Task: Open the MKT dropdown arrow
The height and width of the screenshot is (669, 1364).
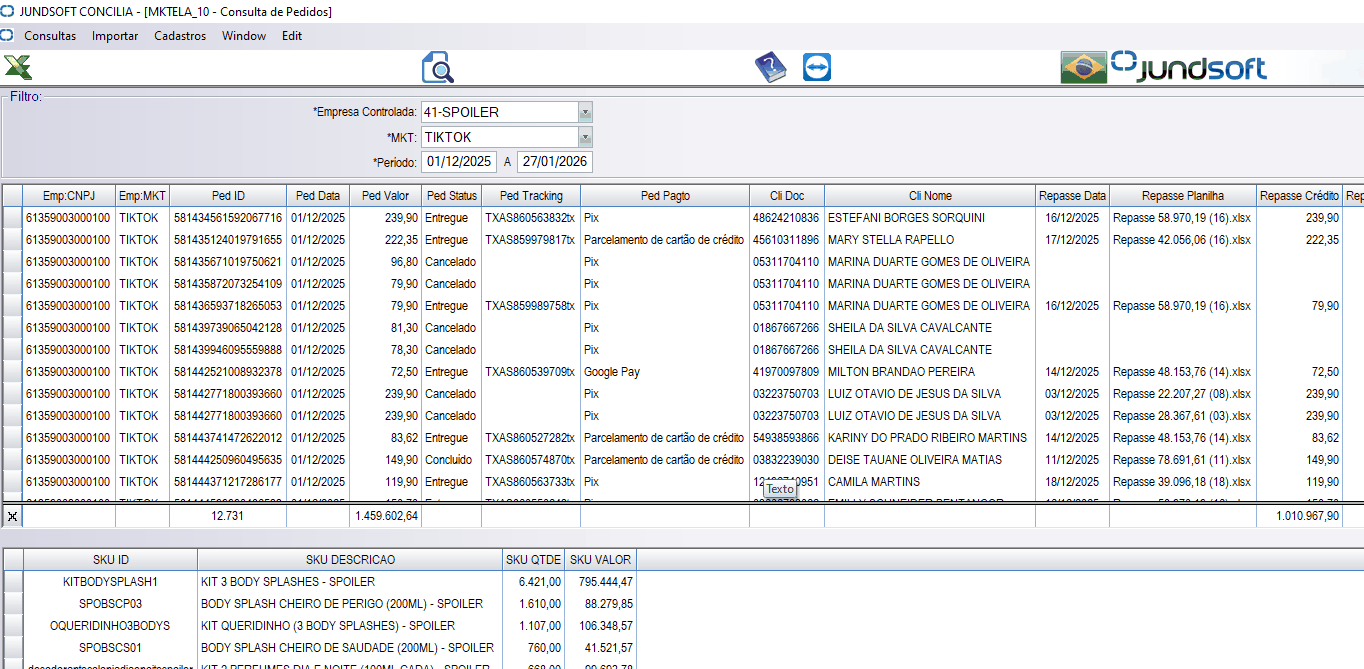Action: tap(585, 137)
